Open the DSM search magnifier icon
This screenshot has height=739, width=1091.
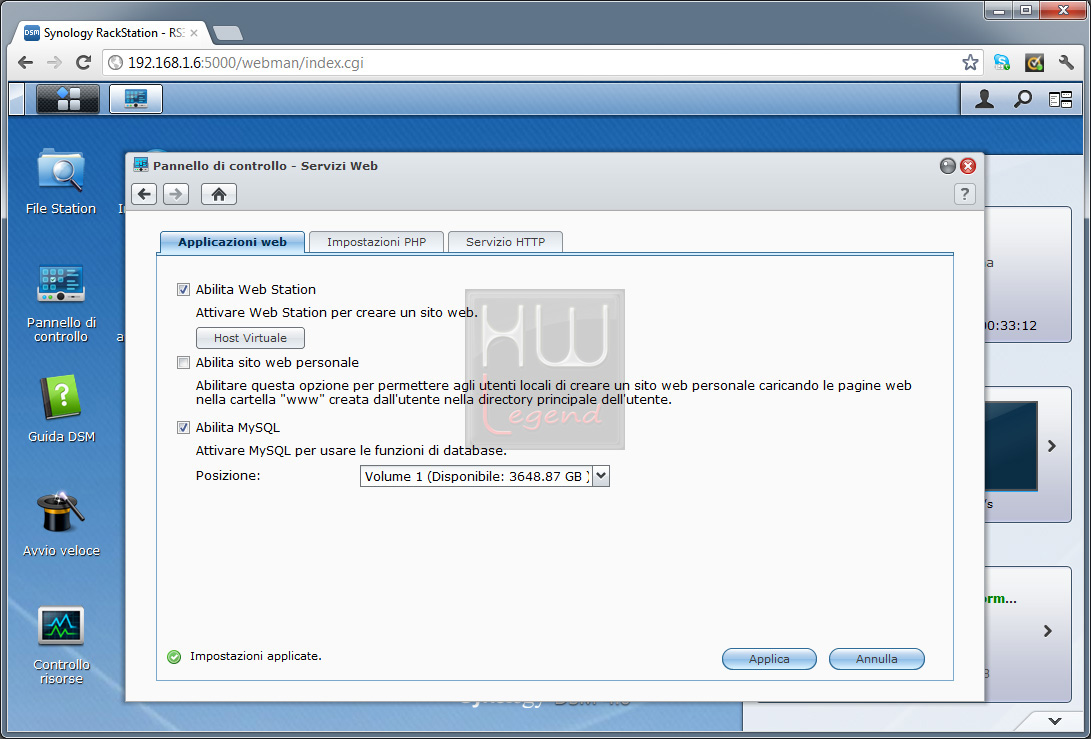click(1022, 99)
